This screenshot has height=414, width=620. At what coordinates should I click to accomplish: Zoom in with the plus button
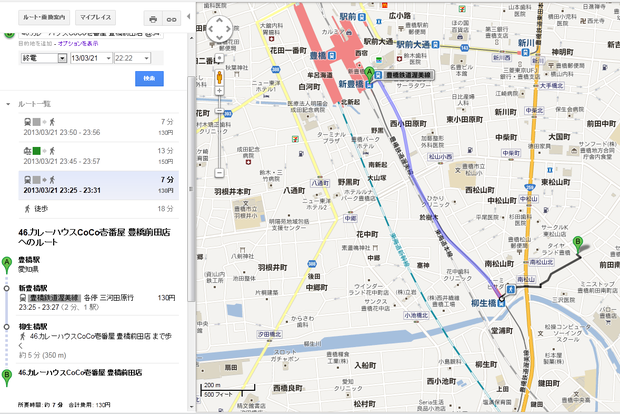[x=219, y=91]
